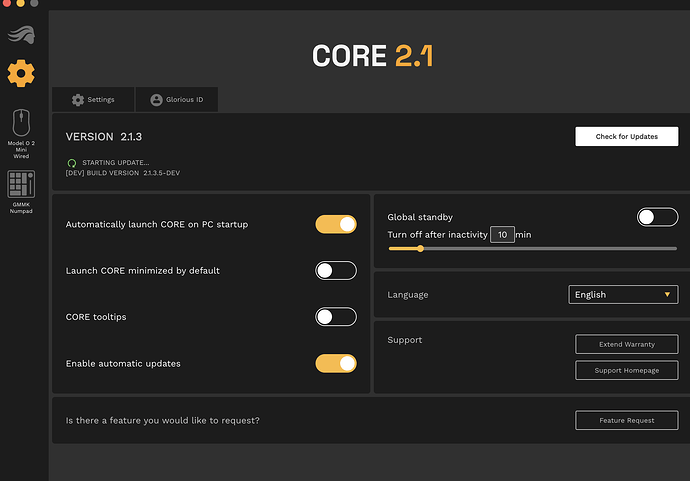
Task: Turn on CORE tooltips switch
Action: click(x=335, y=317)
